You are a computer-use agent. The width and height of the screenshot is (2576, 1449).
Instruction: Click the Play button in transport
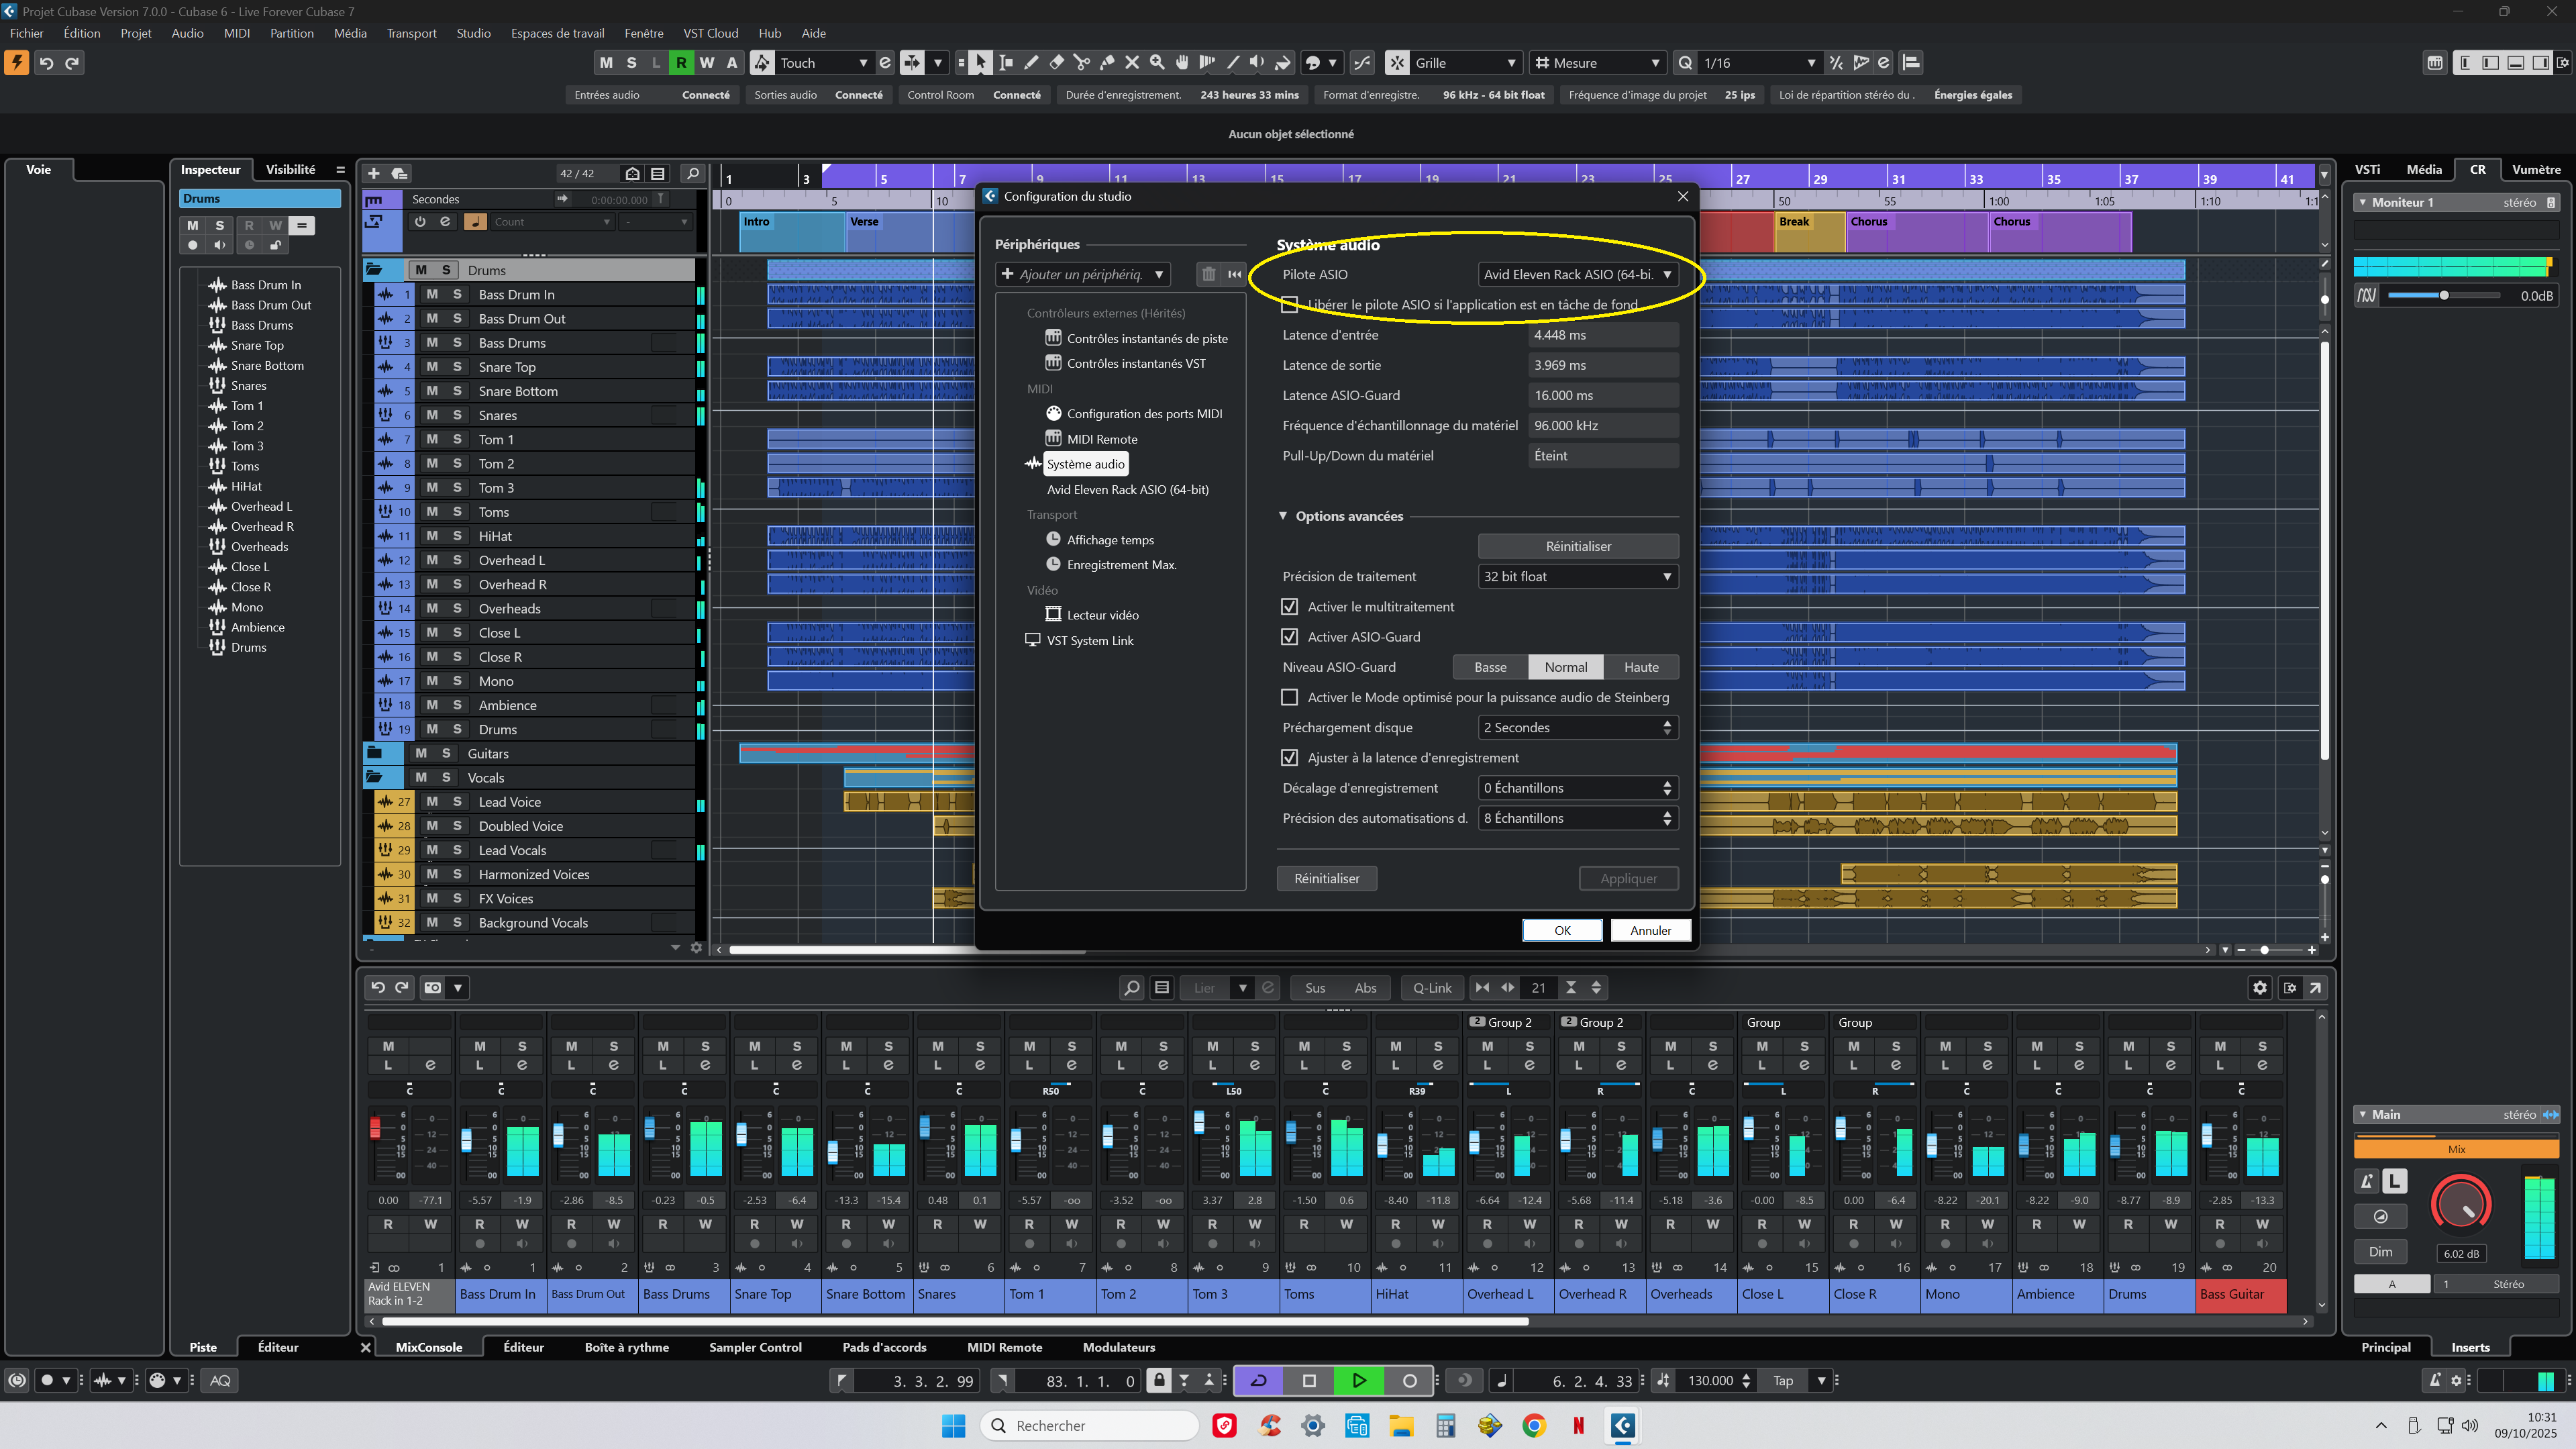coord(1358,1380)
